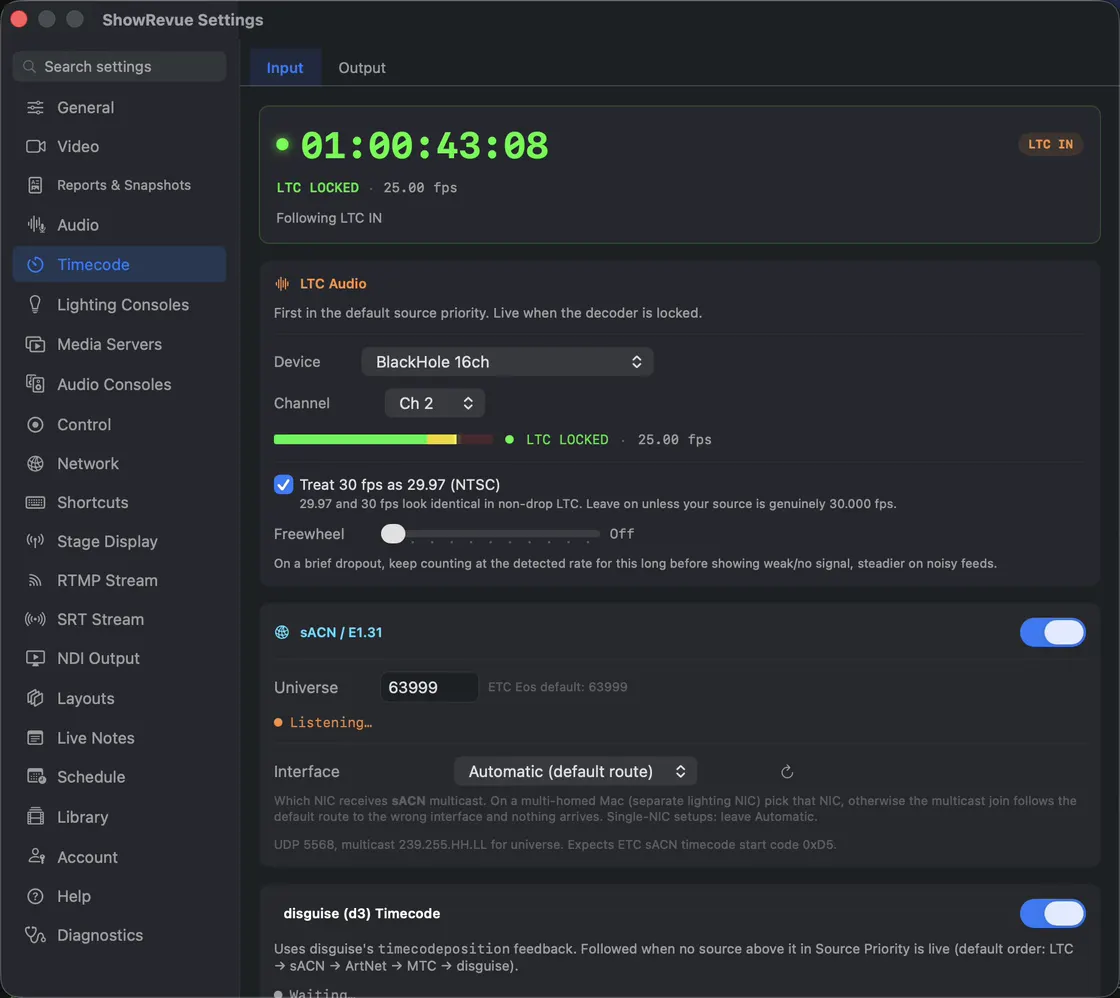Viewport: 1120px width, 998px height.
Task: Click the Freewheel slider handle
Action: coord(393,534)
